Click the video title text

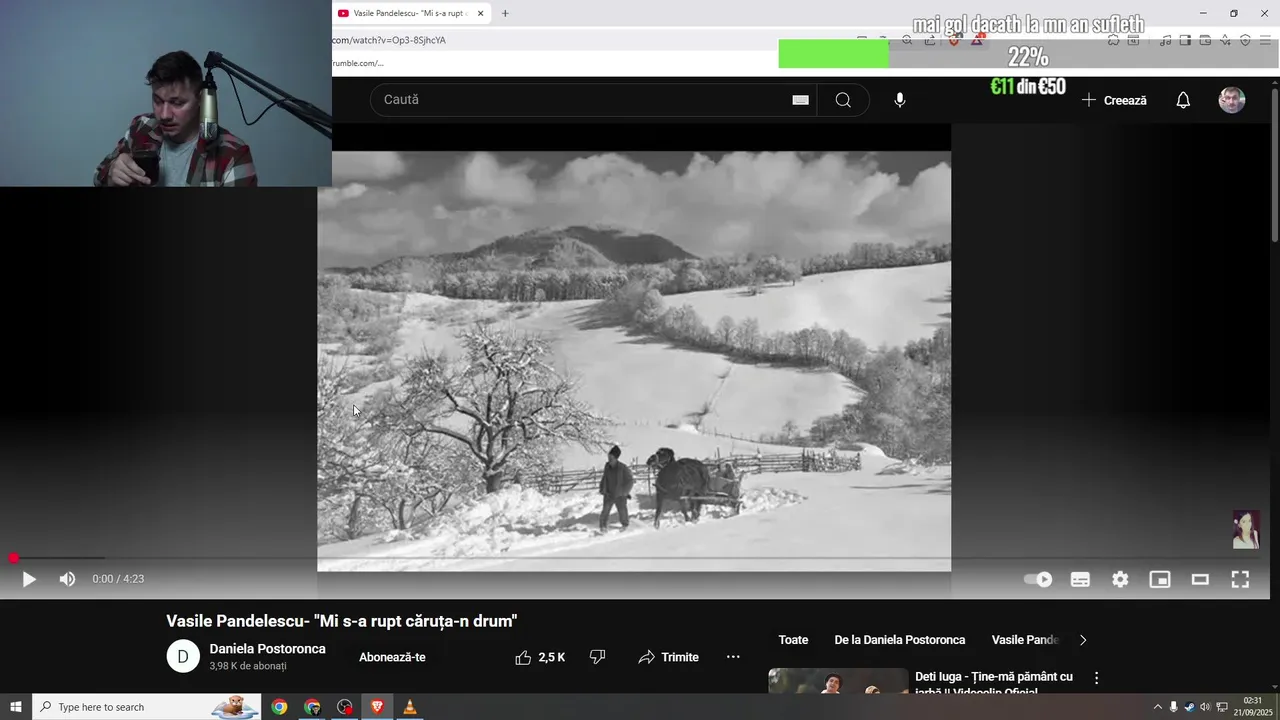[342, 621]
